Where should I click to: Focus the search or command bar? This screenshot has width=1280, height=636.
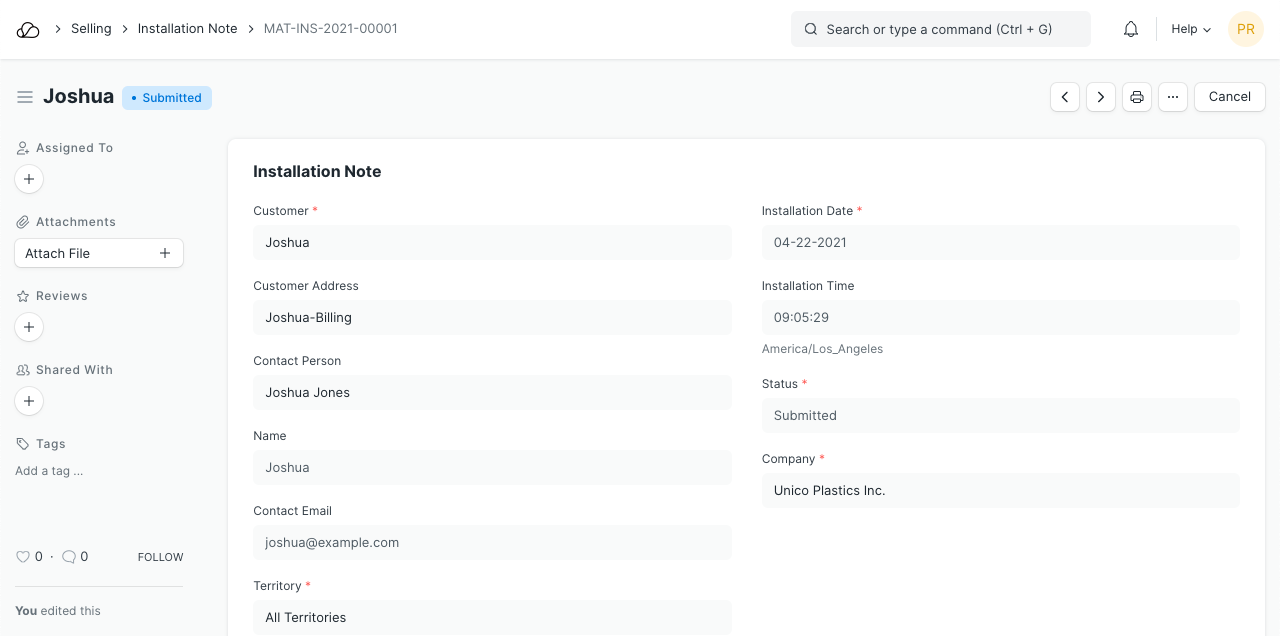940,30
